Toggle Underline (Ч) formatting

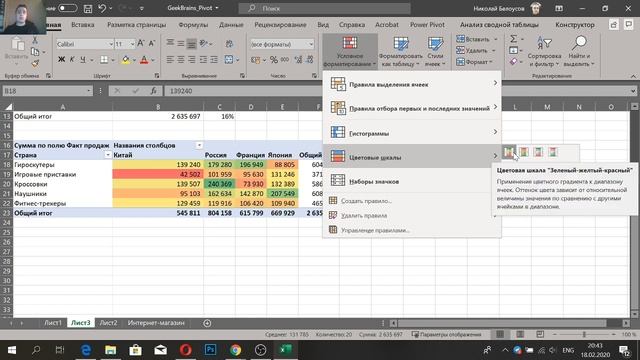(x=83, y=60)
